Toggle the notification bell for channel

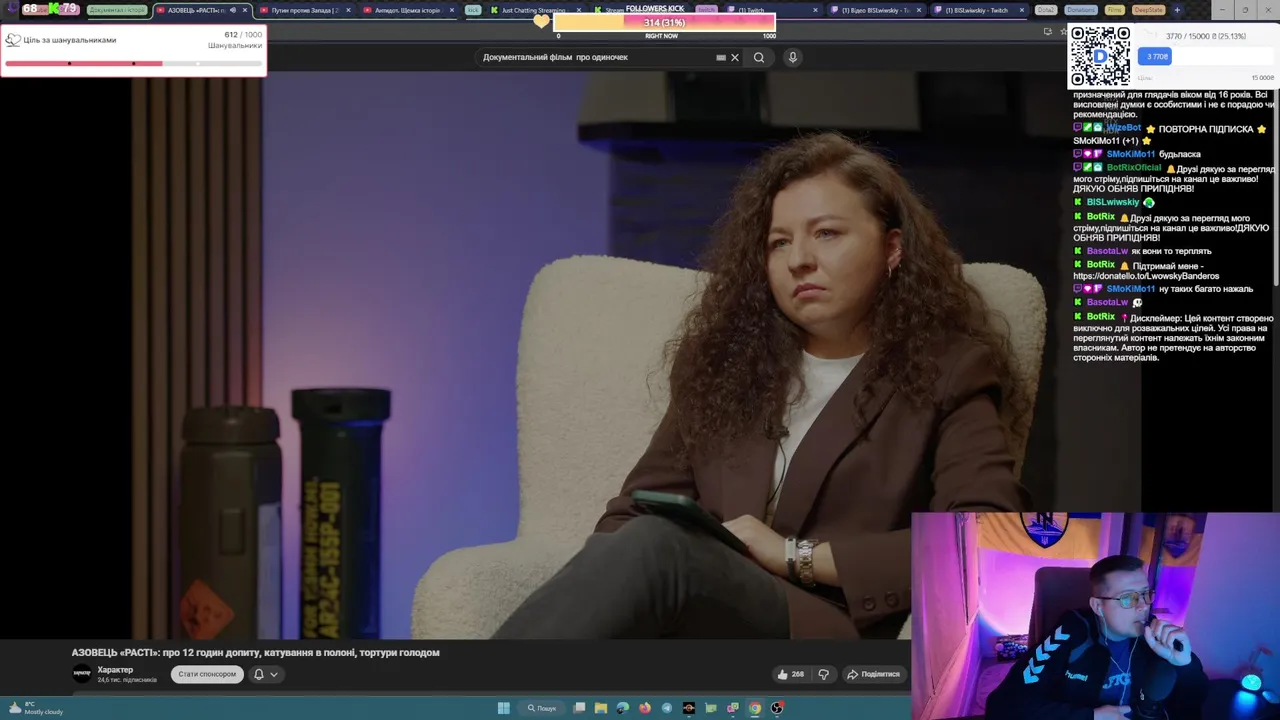(258, 674)
